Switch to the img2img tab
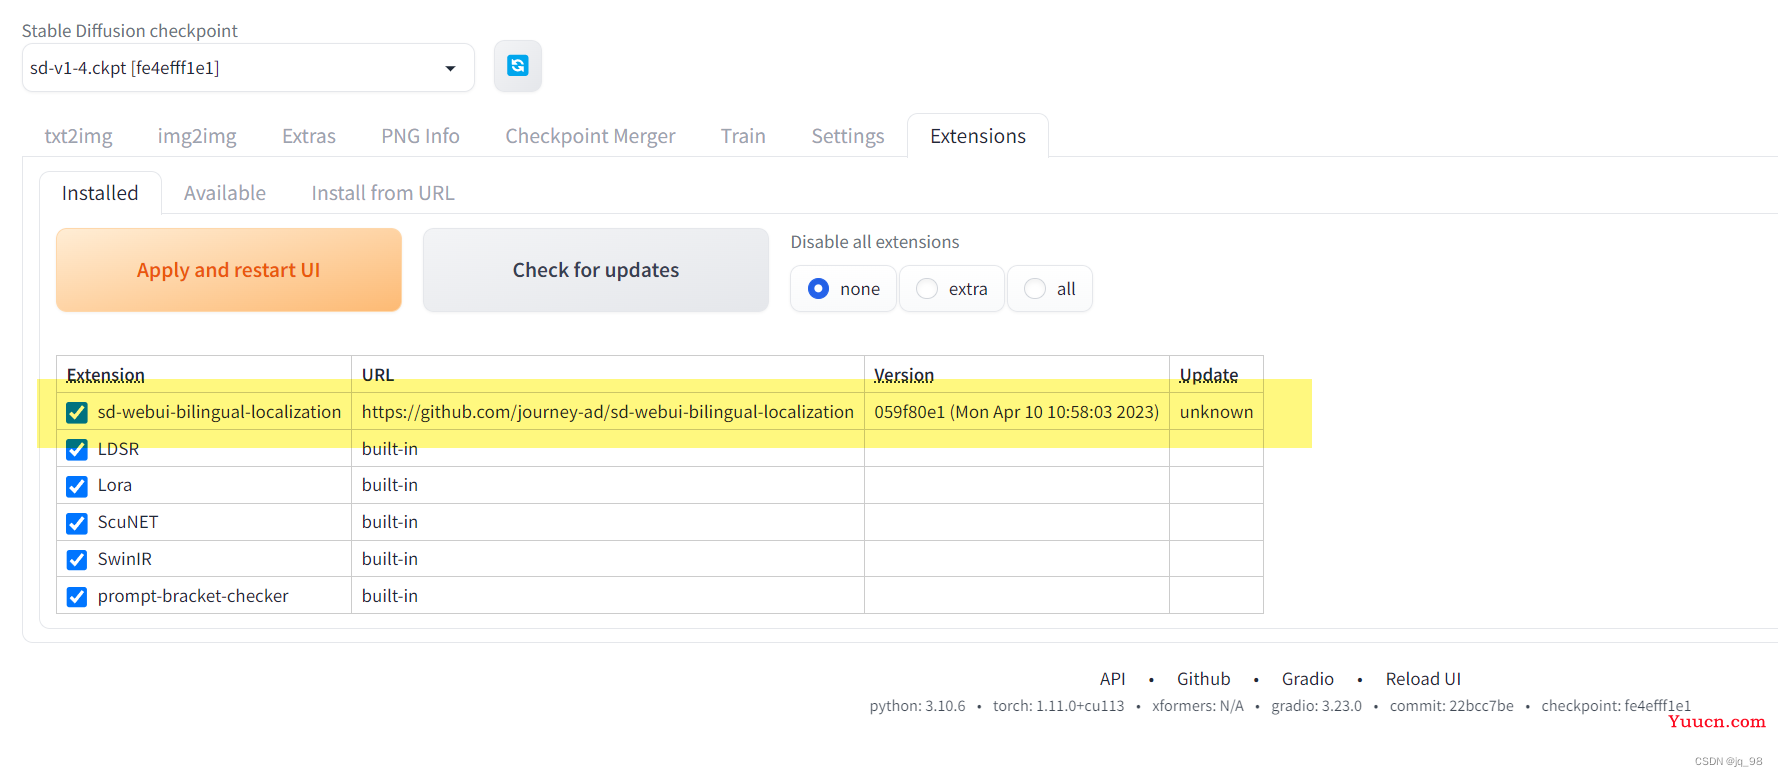Image resolution: width=1778 pixels, height=776 pixels. pos(197,136)
